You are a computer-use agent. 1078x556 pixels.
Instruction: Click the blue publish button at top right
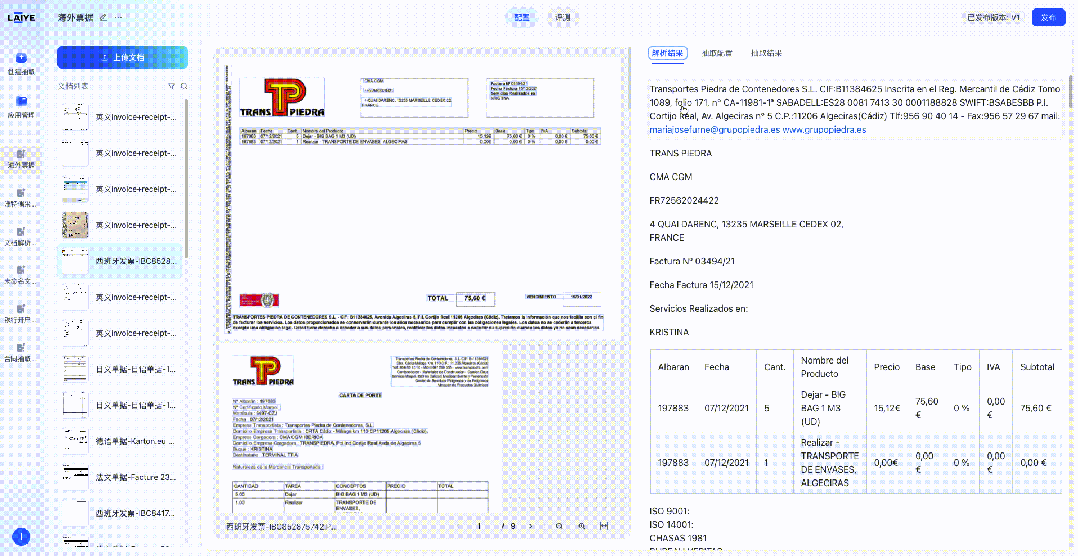pos(1047,18)
